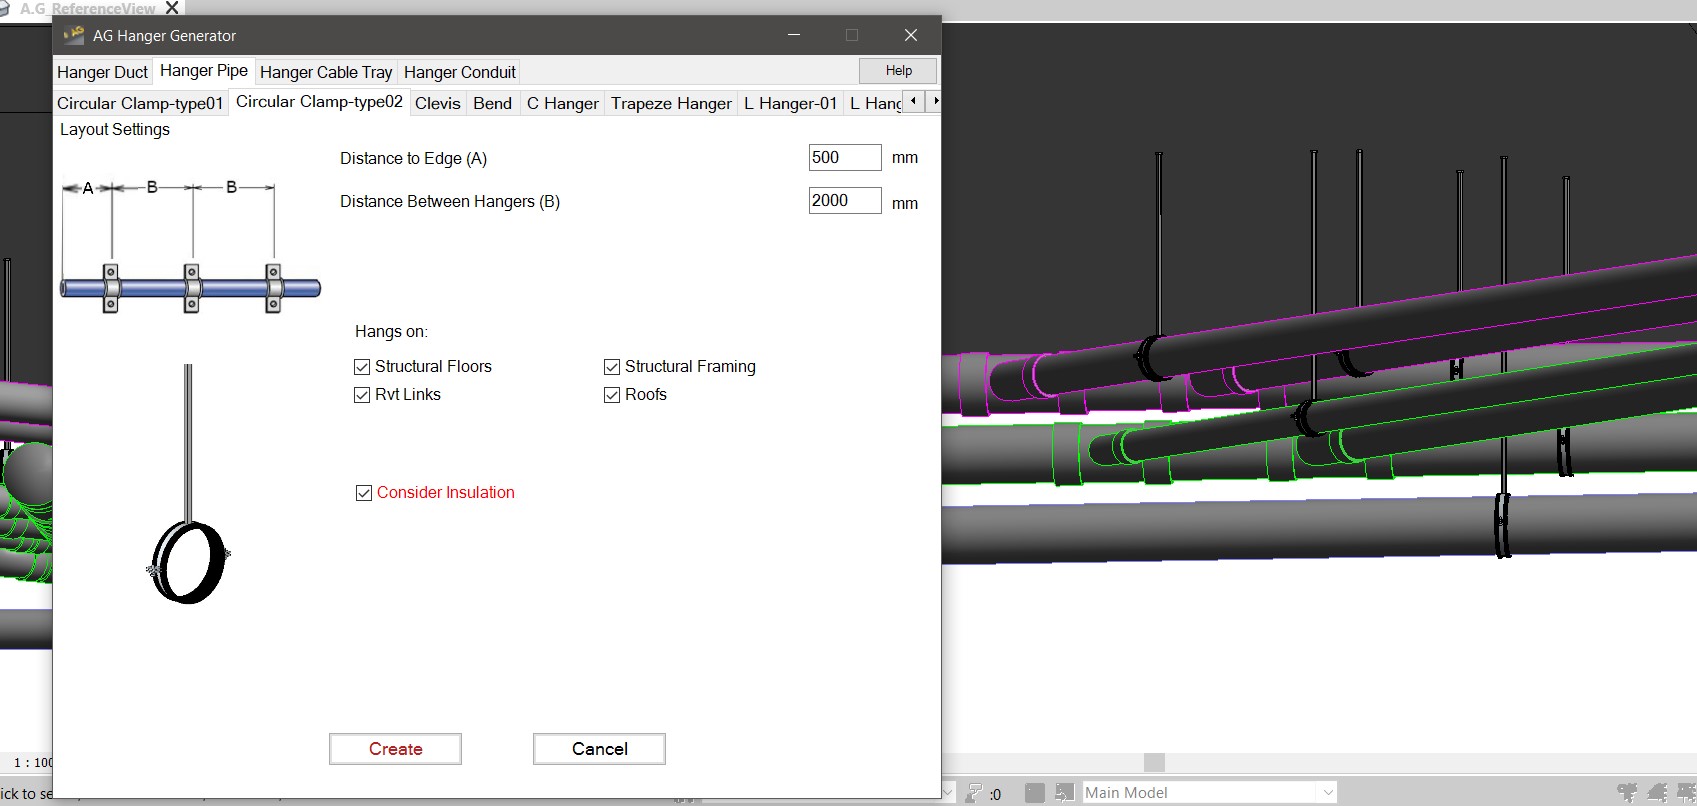This screenshot has height=806, width=1697.
Task: Click the middle selection icon in the bottom-right status bar group
Action: click(1657, 793)
